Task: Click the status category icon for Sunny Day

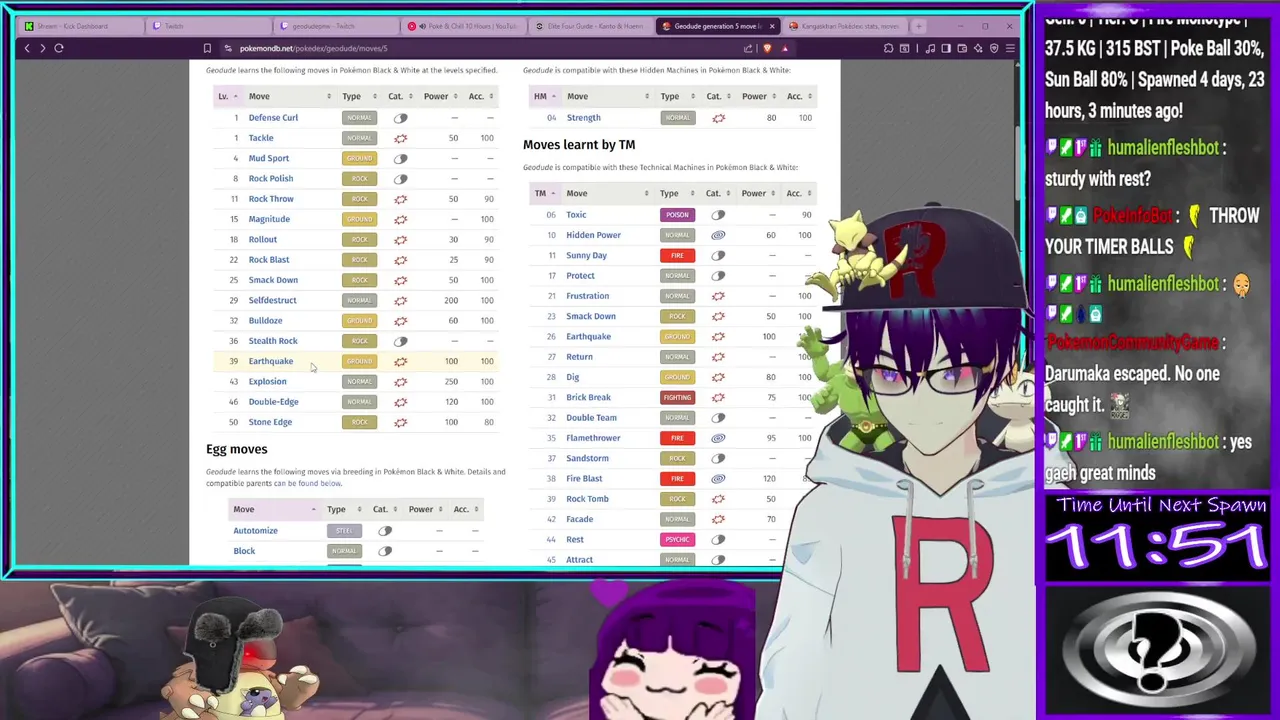Action: 718,255
